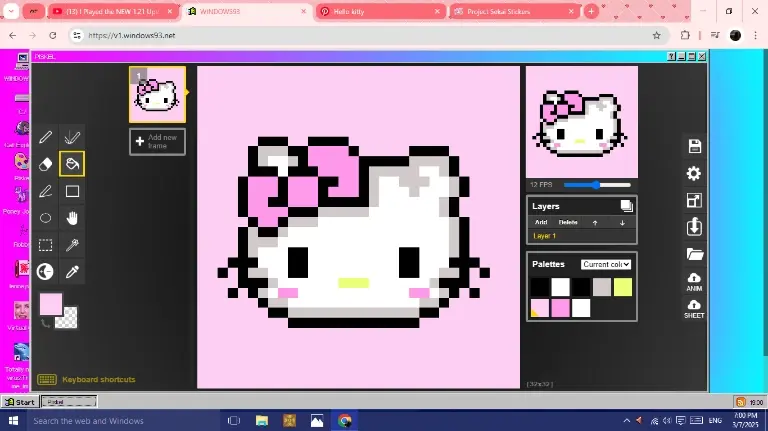This screenshot has width=768, height=431.
Task: Open Photos app on Windows taskbar
Action: [317, 421]
